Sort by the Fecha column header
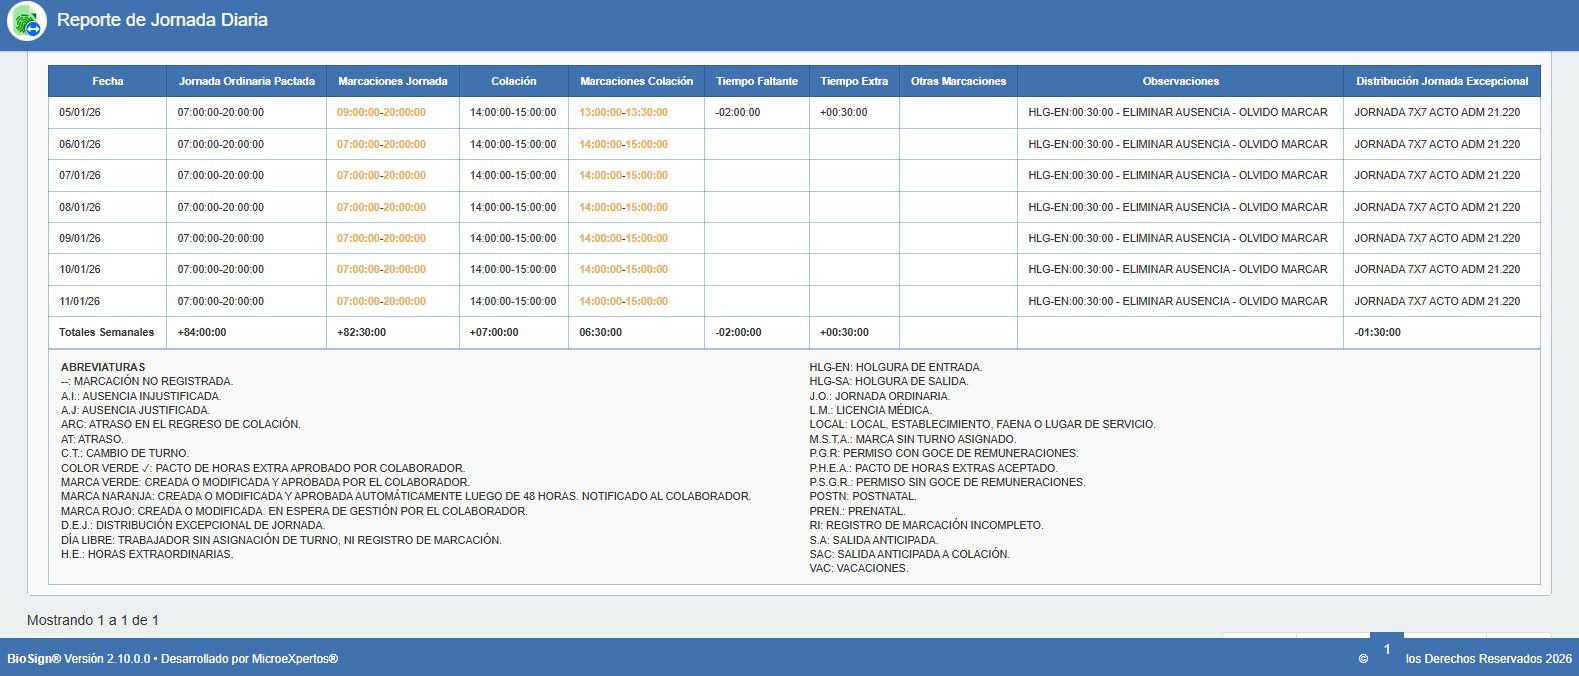Viewport: 1579px width, 676px height. (108, 81)
